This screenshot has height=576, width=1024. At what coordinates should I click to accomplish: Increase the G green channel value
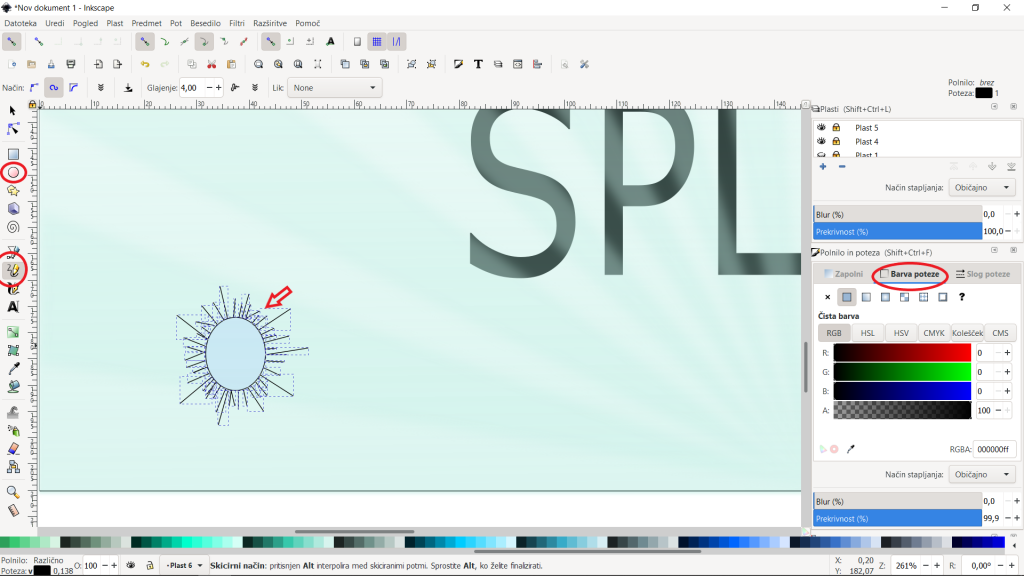point(1007,372)
